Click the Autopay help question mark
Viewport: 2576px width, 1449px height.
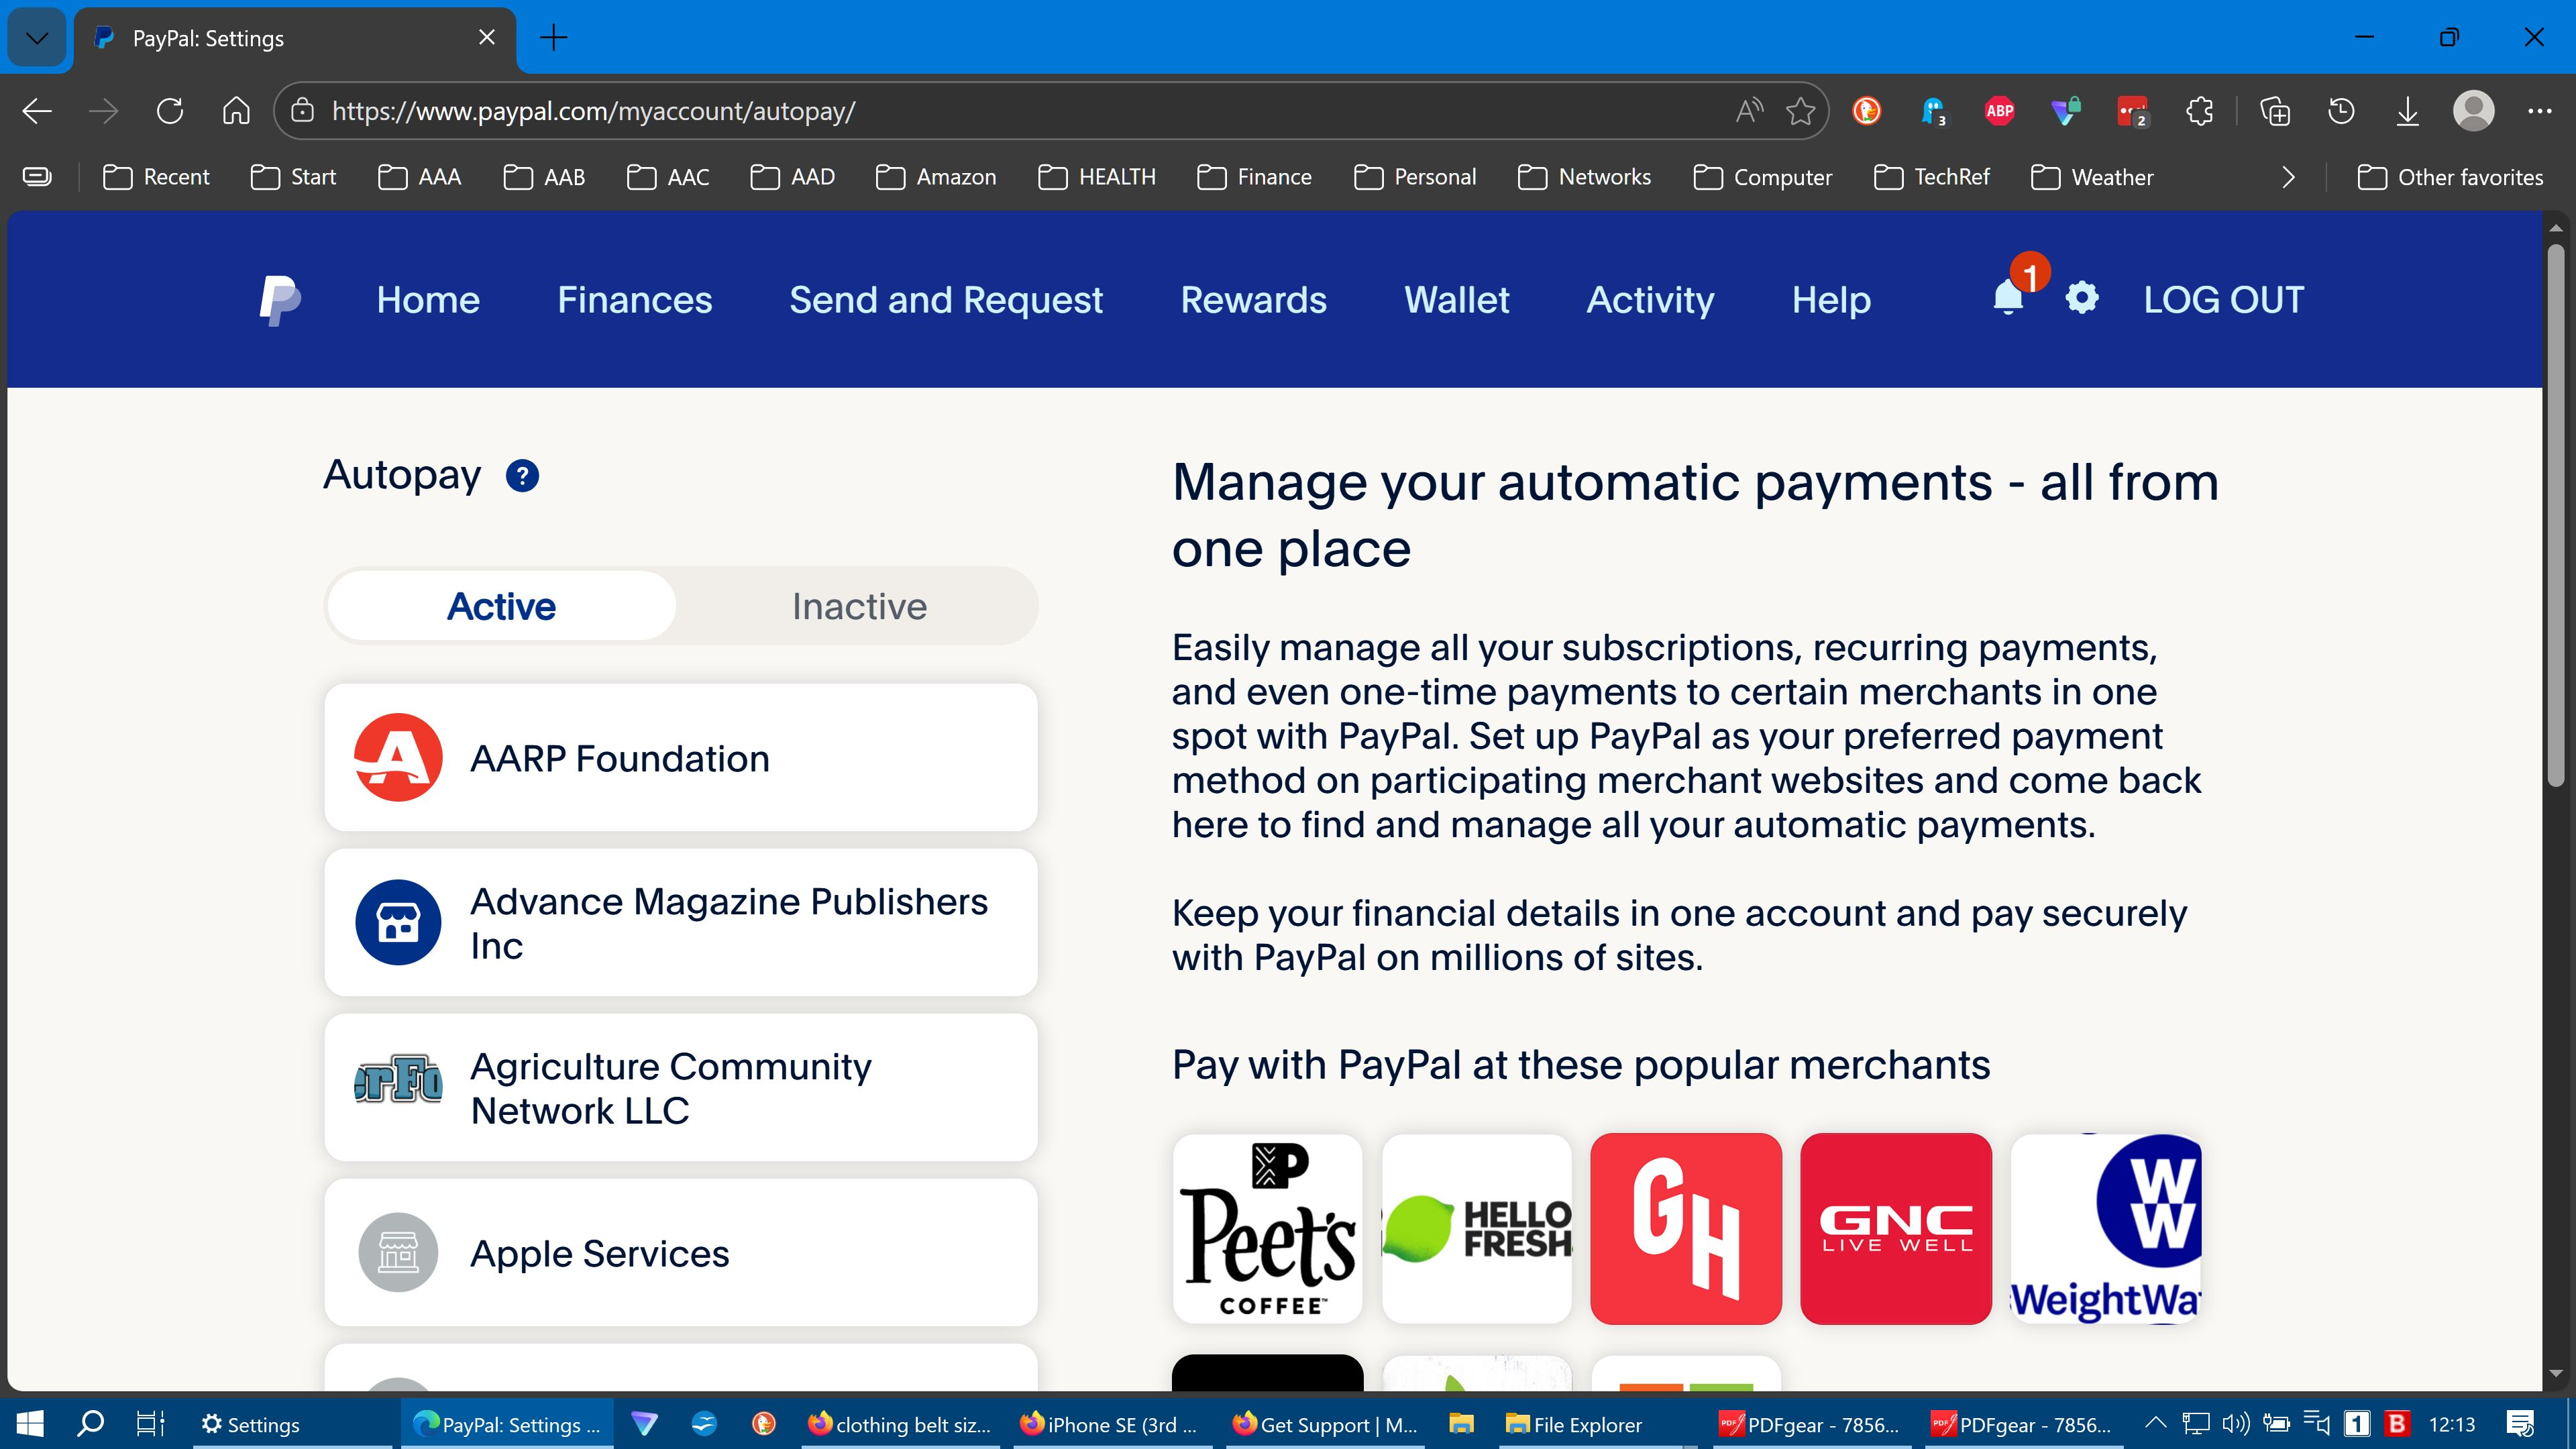click(x=522, y=476)
